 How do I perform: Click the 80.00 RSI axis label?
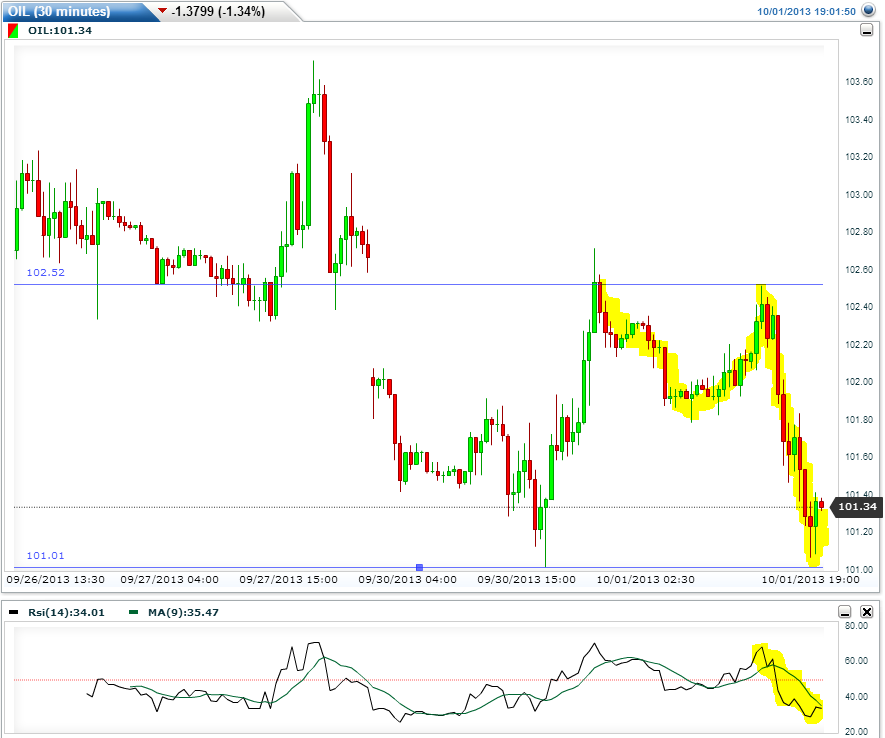point(857,625)
